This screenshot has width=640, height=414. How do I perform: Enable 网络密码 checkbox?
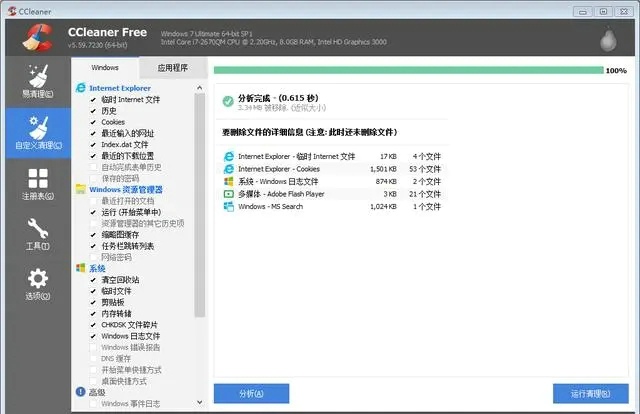tap(93, 257)
